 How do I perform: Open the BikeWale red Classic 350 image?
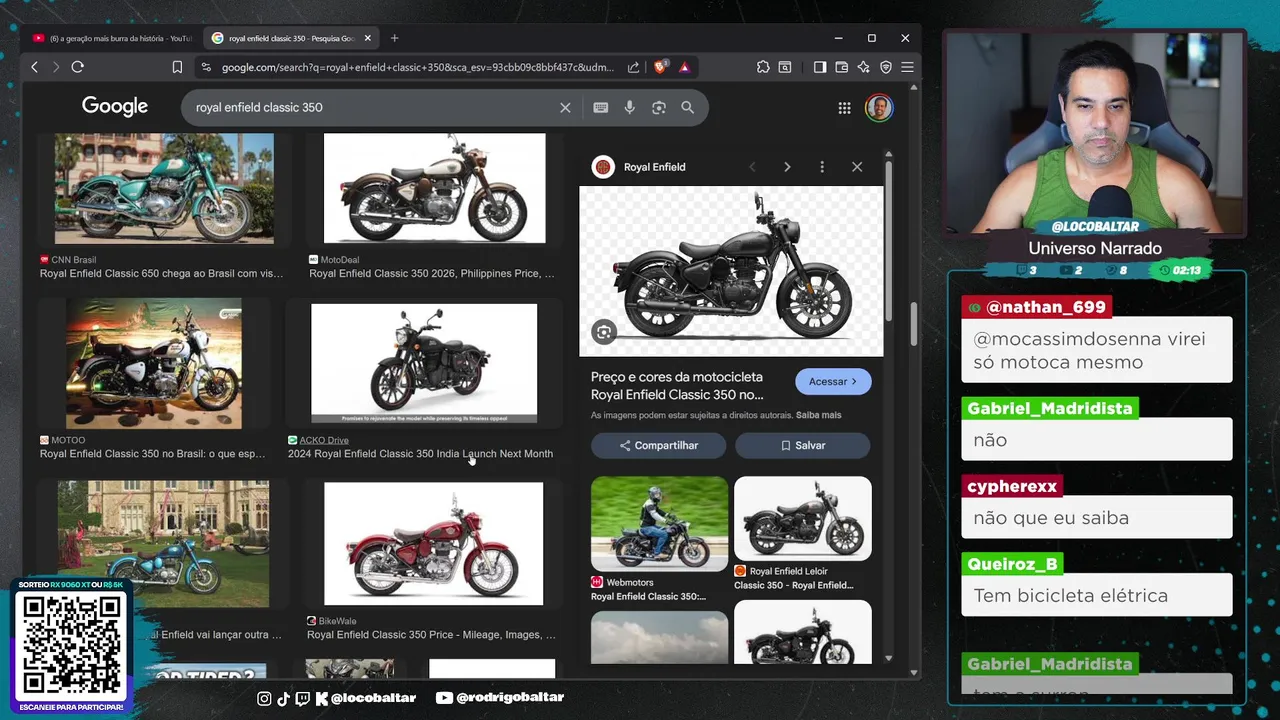click(434, 544)
